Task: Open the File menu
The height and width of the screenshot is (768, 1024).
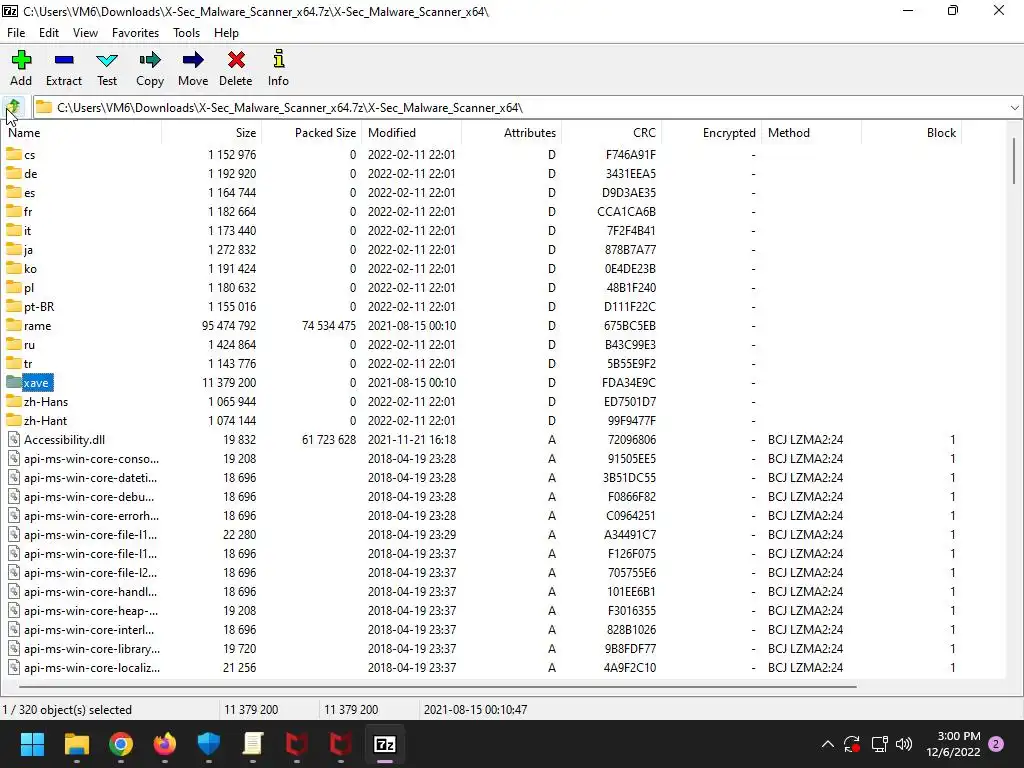Action: tap(16, 33)
